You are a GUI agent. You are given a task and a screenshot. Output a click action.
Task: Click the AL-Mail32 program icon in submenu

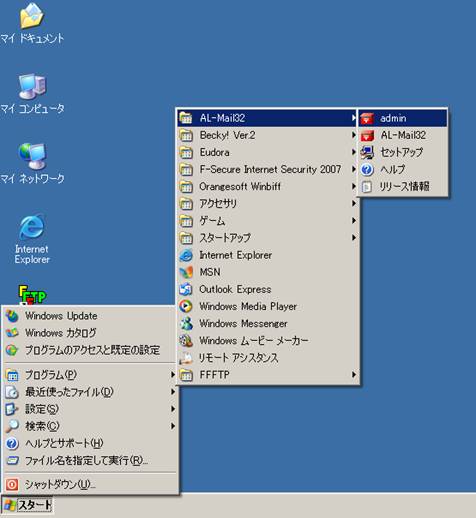click(x=367, y=135)
